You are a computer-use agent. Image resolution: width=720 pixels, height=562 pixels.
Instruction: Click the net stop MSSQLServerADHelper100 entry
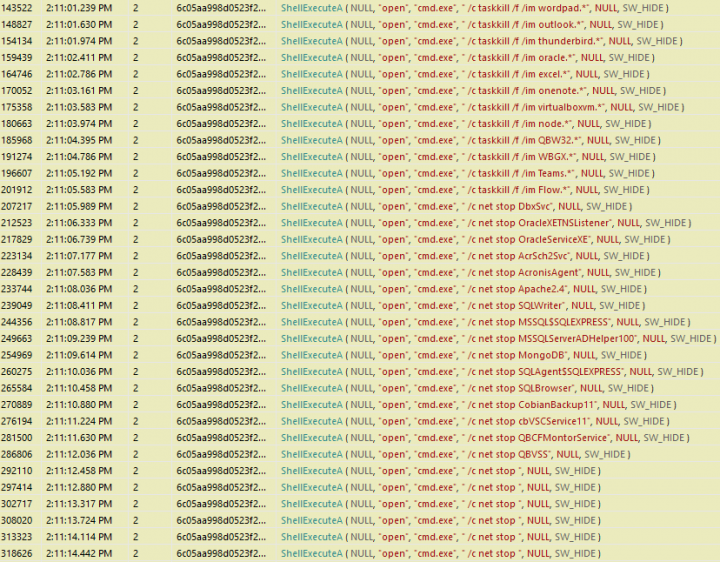360,338
